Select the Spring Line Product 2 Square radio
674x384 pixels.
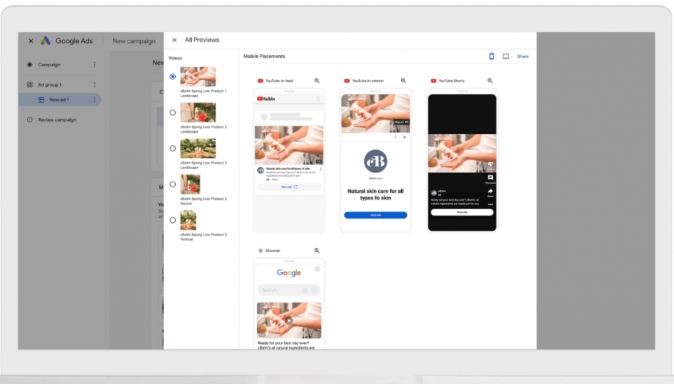click(x=172, y=184)
